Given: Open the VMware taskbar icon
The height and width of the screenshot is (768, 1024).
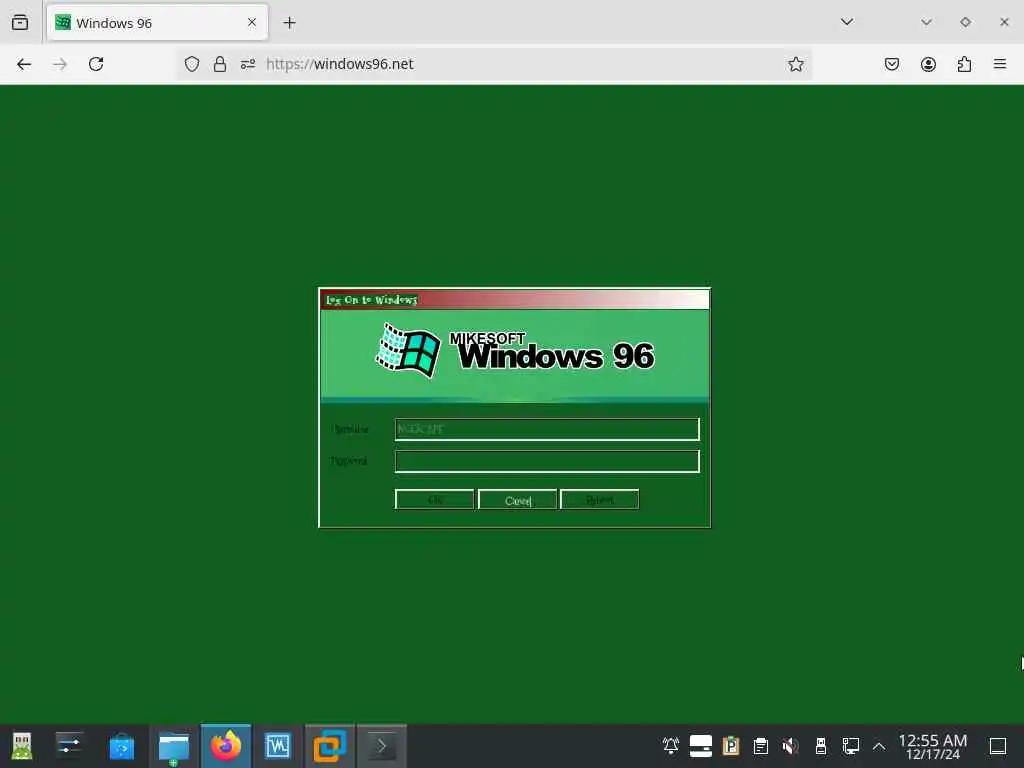Looking at the screenshot, I should (330, 746).
